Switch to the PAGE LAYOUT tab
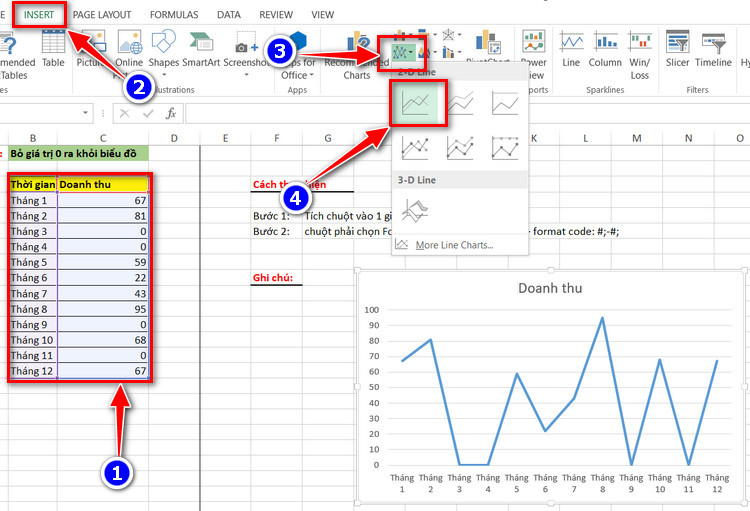Image resolution: width=750 pixels, height=511 pixels. point(102,15)
